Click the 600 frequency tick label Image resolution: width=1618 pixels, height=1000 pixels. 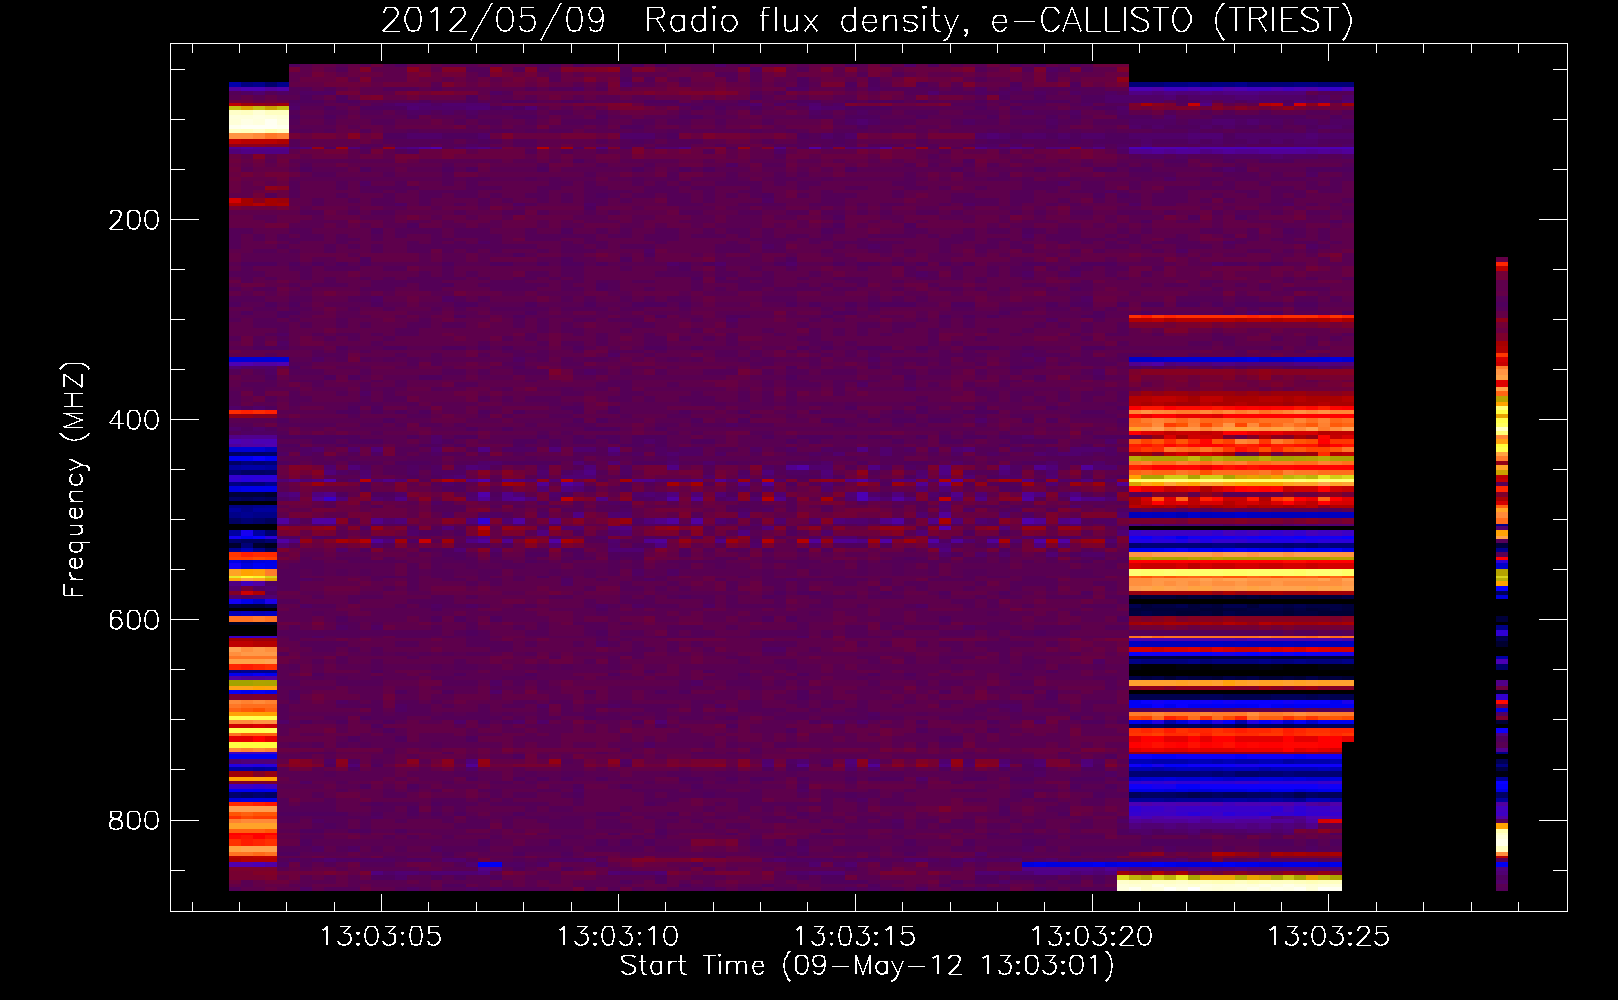tap(134, 620)
